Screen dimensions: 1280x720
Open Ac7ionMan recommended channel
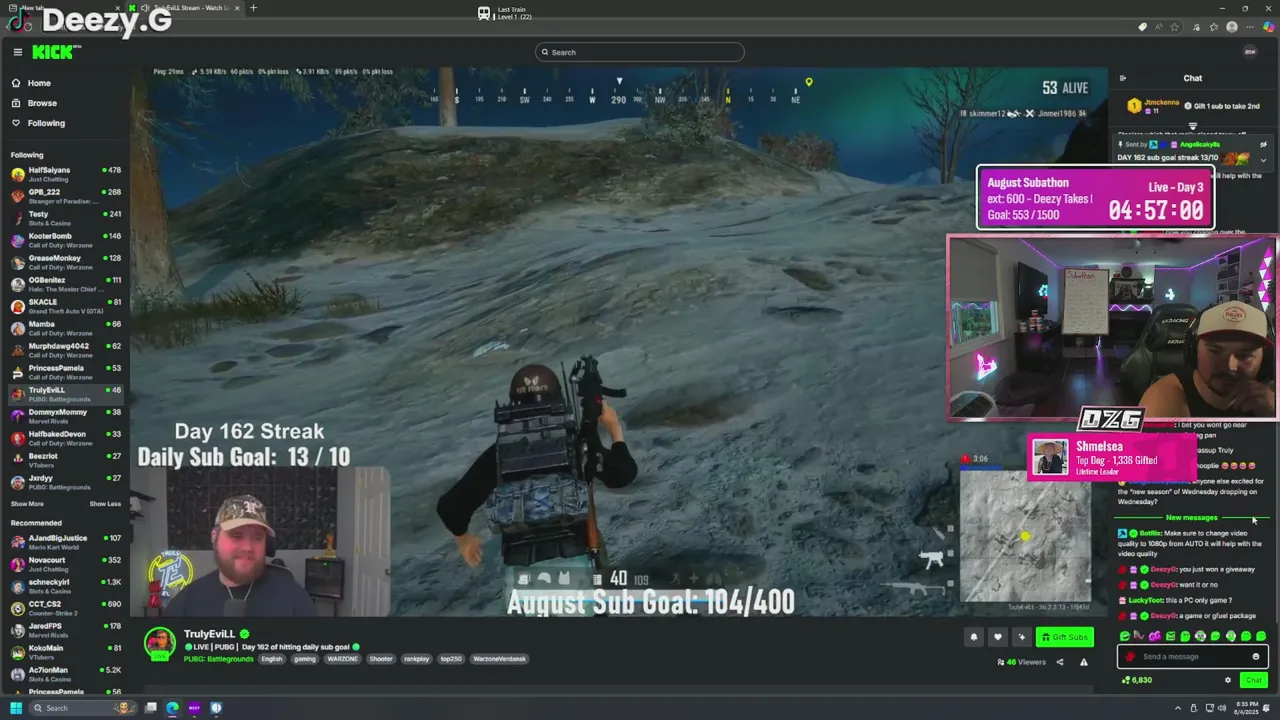[66, 674]
